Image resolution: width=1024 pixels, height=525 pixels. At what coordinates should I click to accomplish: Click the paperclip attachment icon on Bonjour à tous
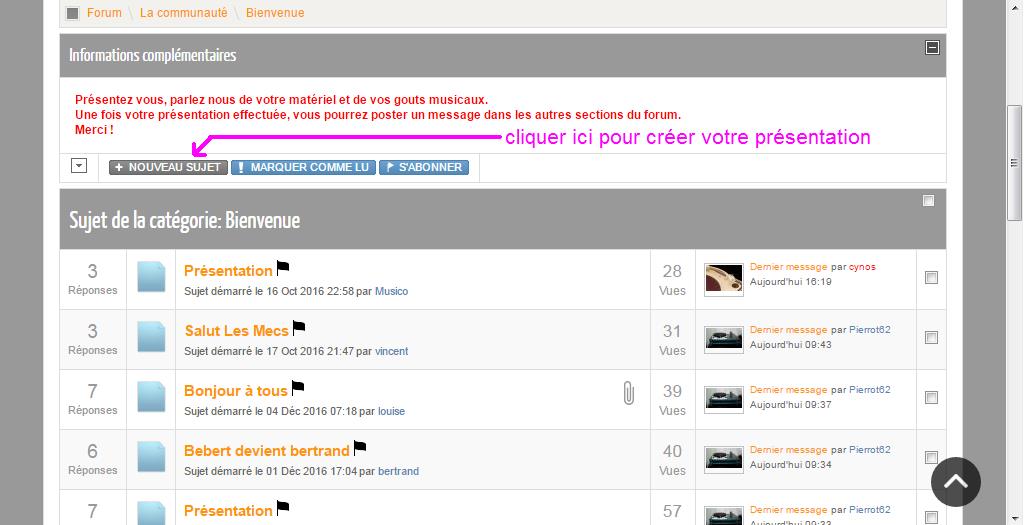(x=628, y=393)
